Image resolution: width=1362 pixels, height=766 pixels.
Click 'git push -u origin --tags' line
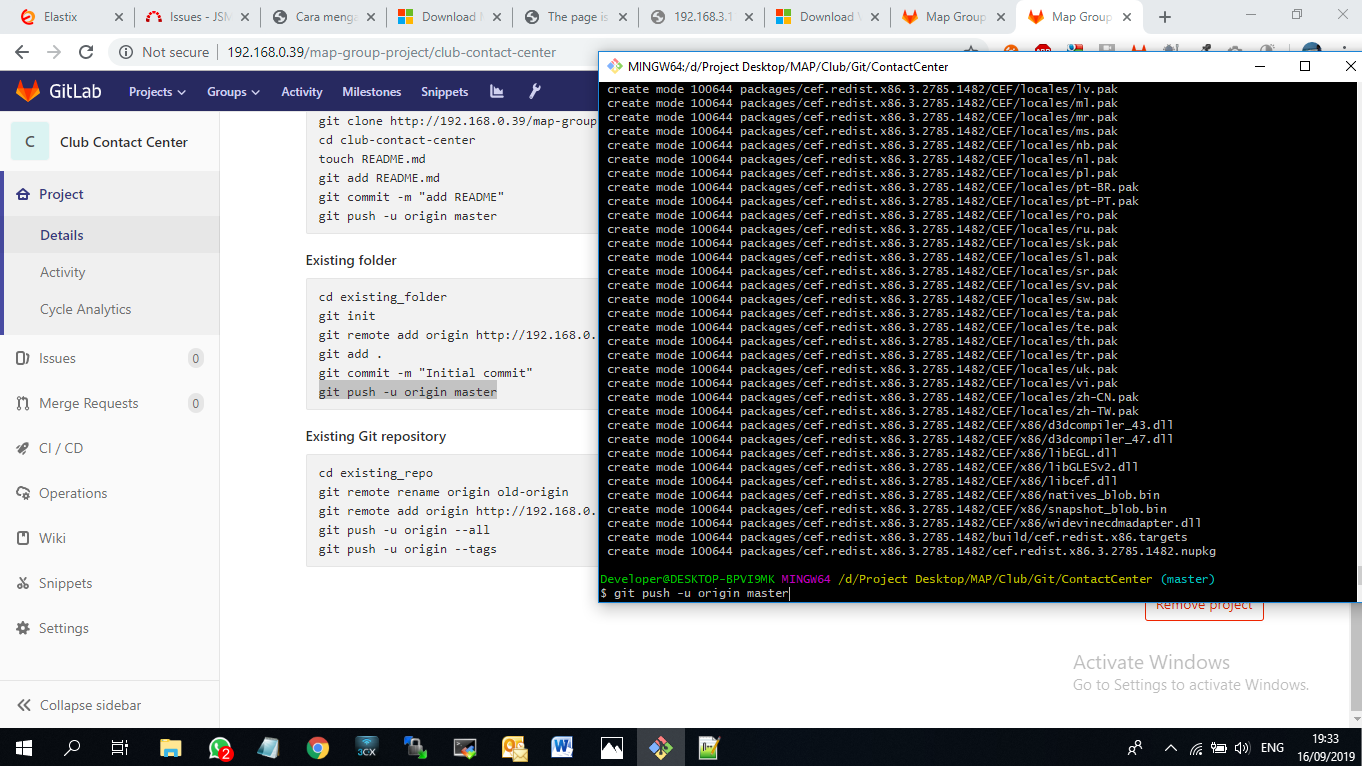[x=408, y=549]
